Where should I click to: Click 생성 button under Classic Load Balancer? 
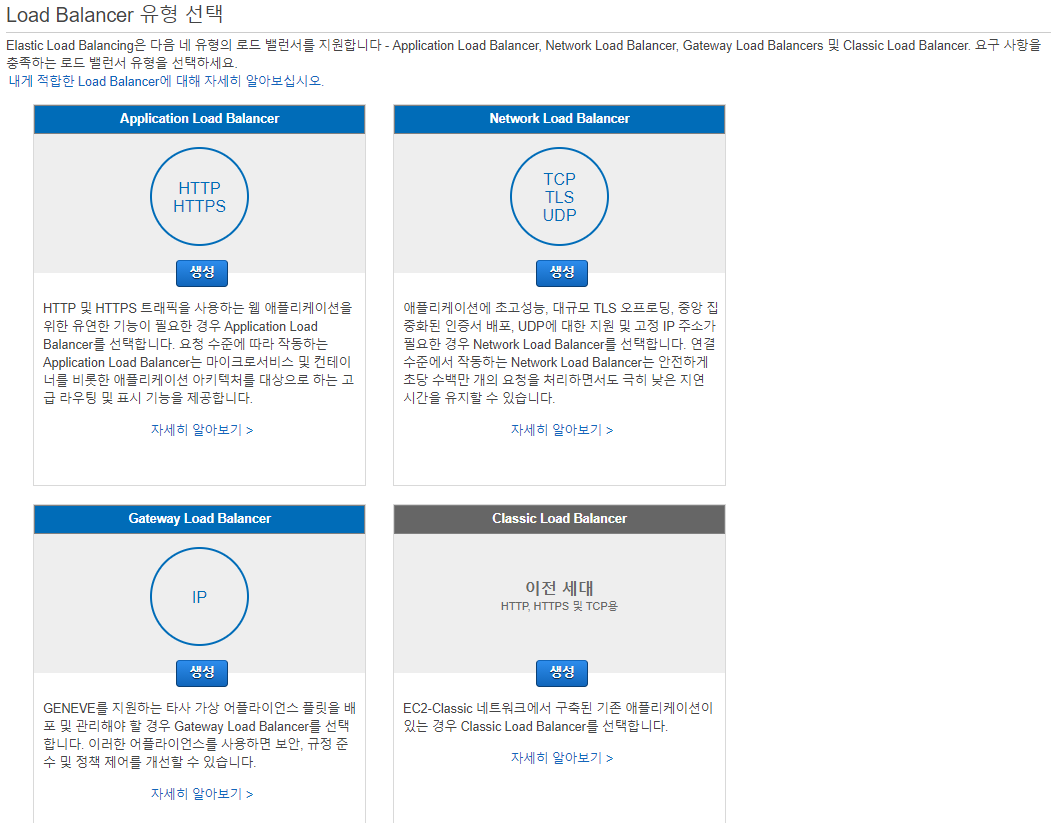click(x=562, y=673)
